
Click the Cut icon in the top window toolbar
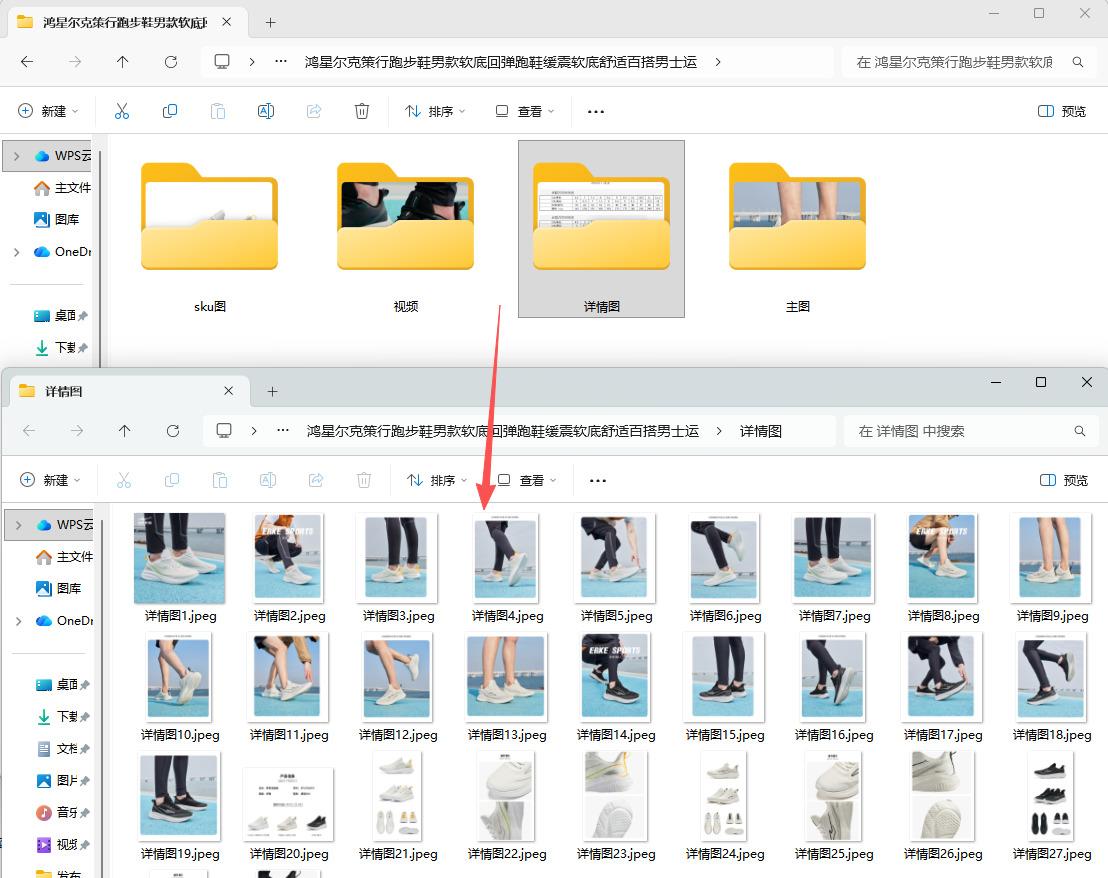[x=122, y=111]
